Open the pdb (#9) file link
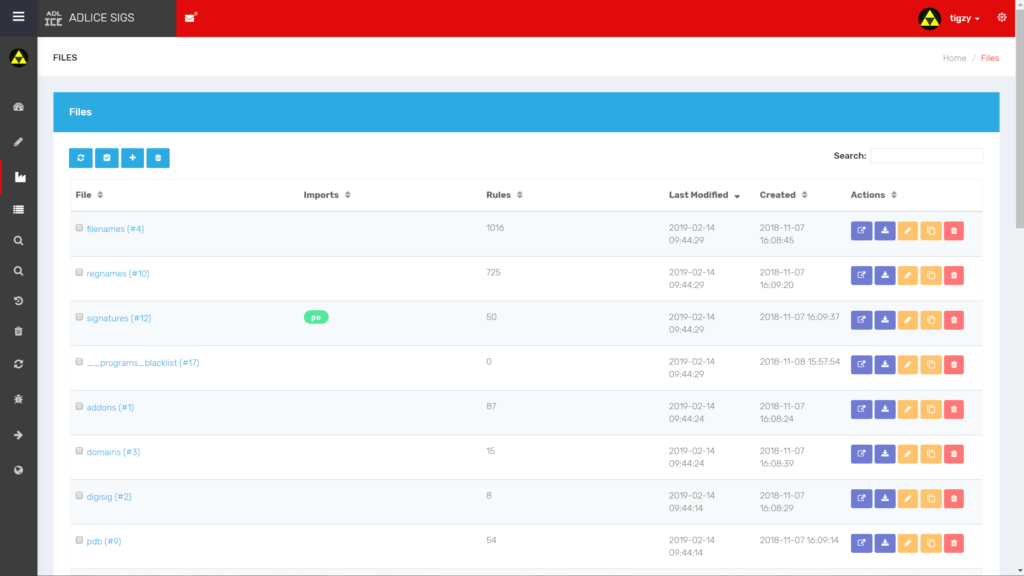 (x=104, y=541)
